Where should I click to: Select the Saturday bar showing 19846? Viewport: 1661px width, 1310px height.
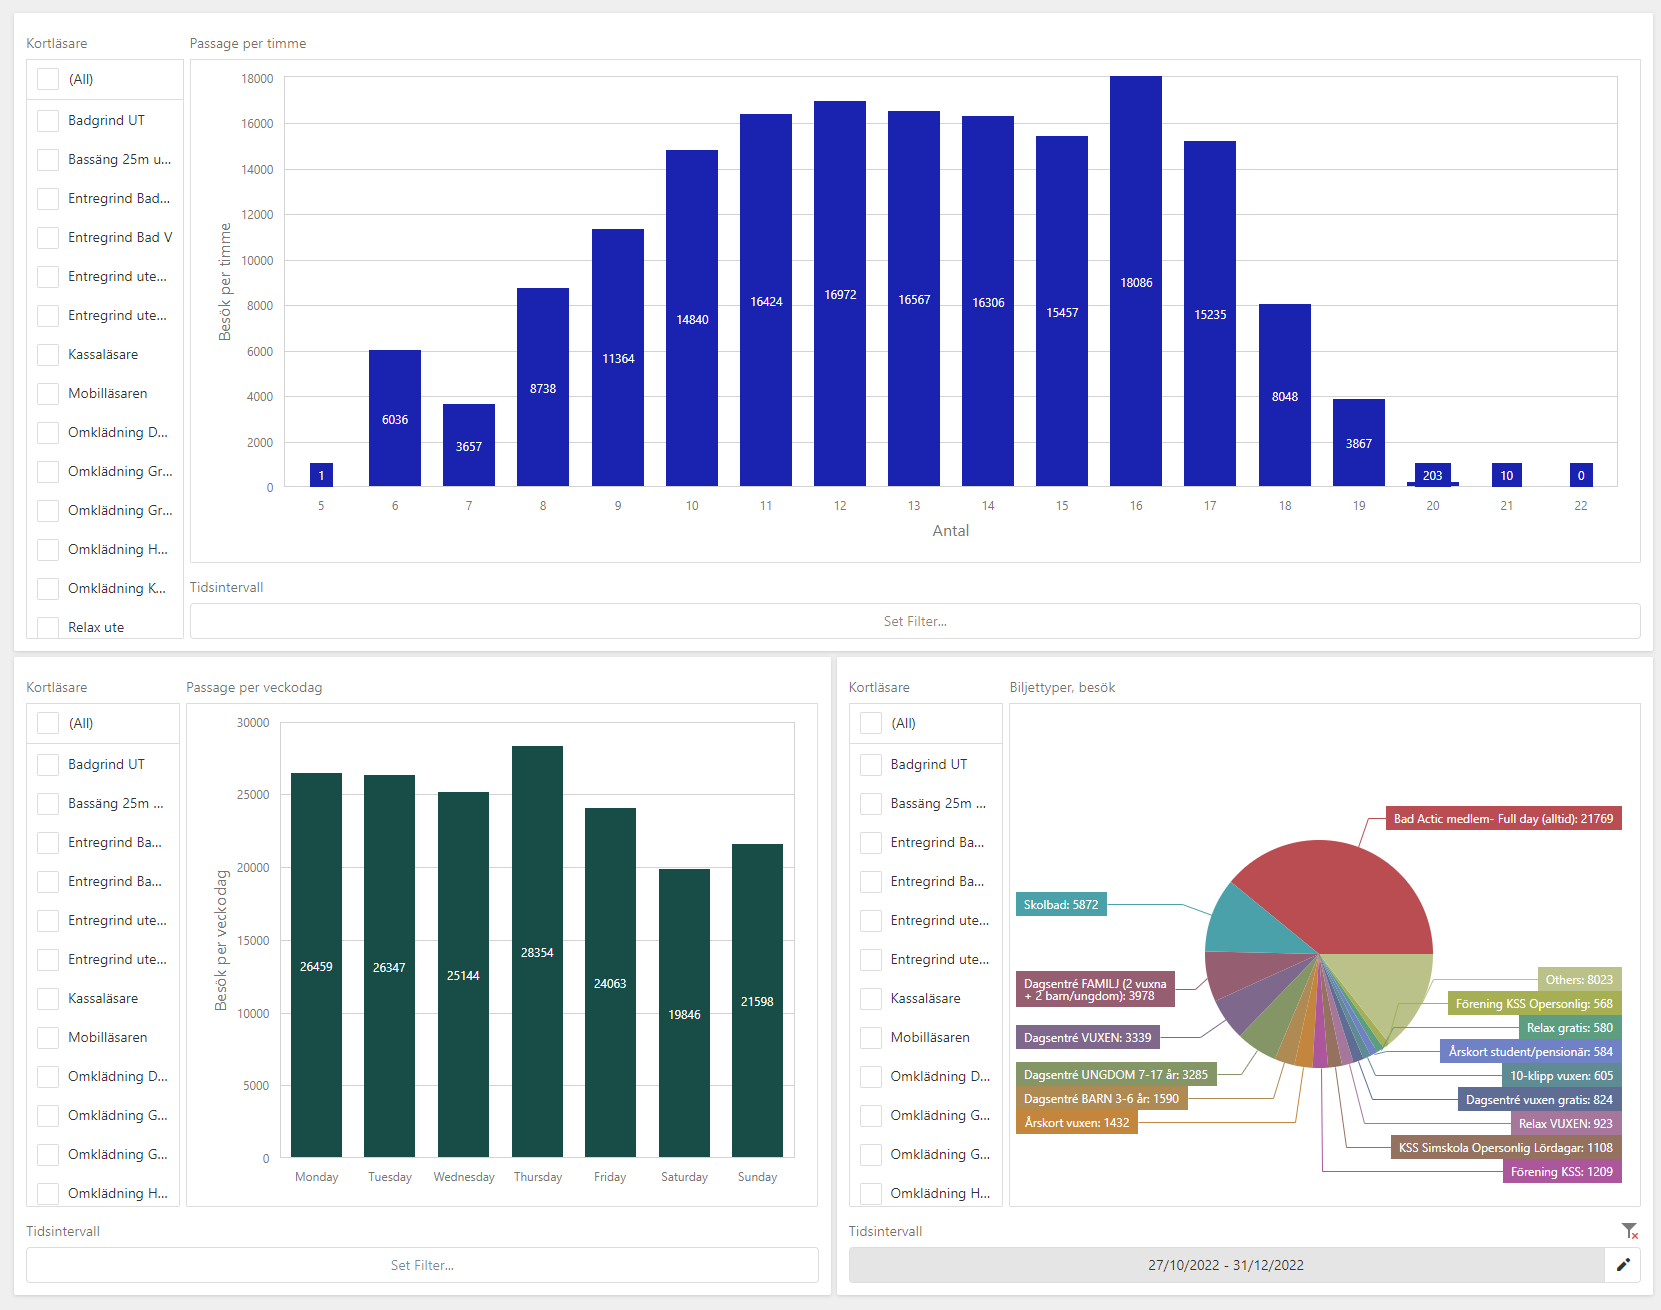(684, 1012)
